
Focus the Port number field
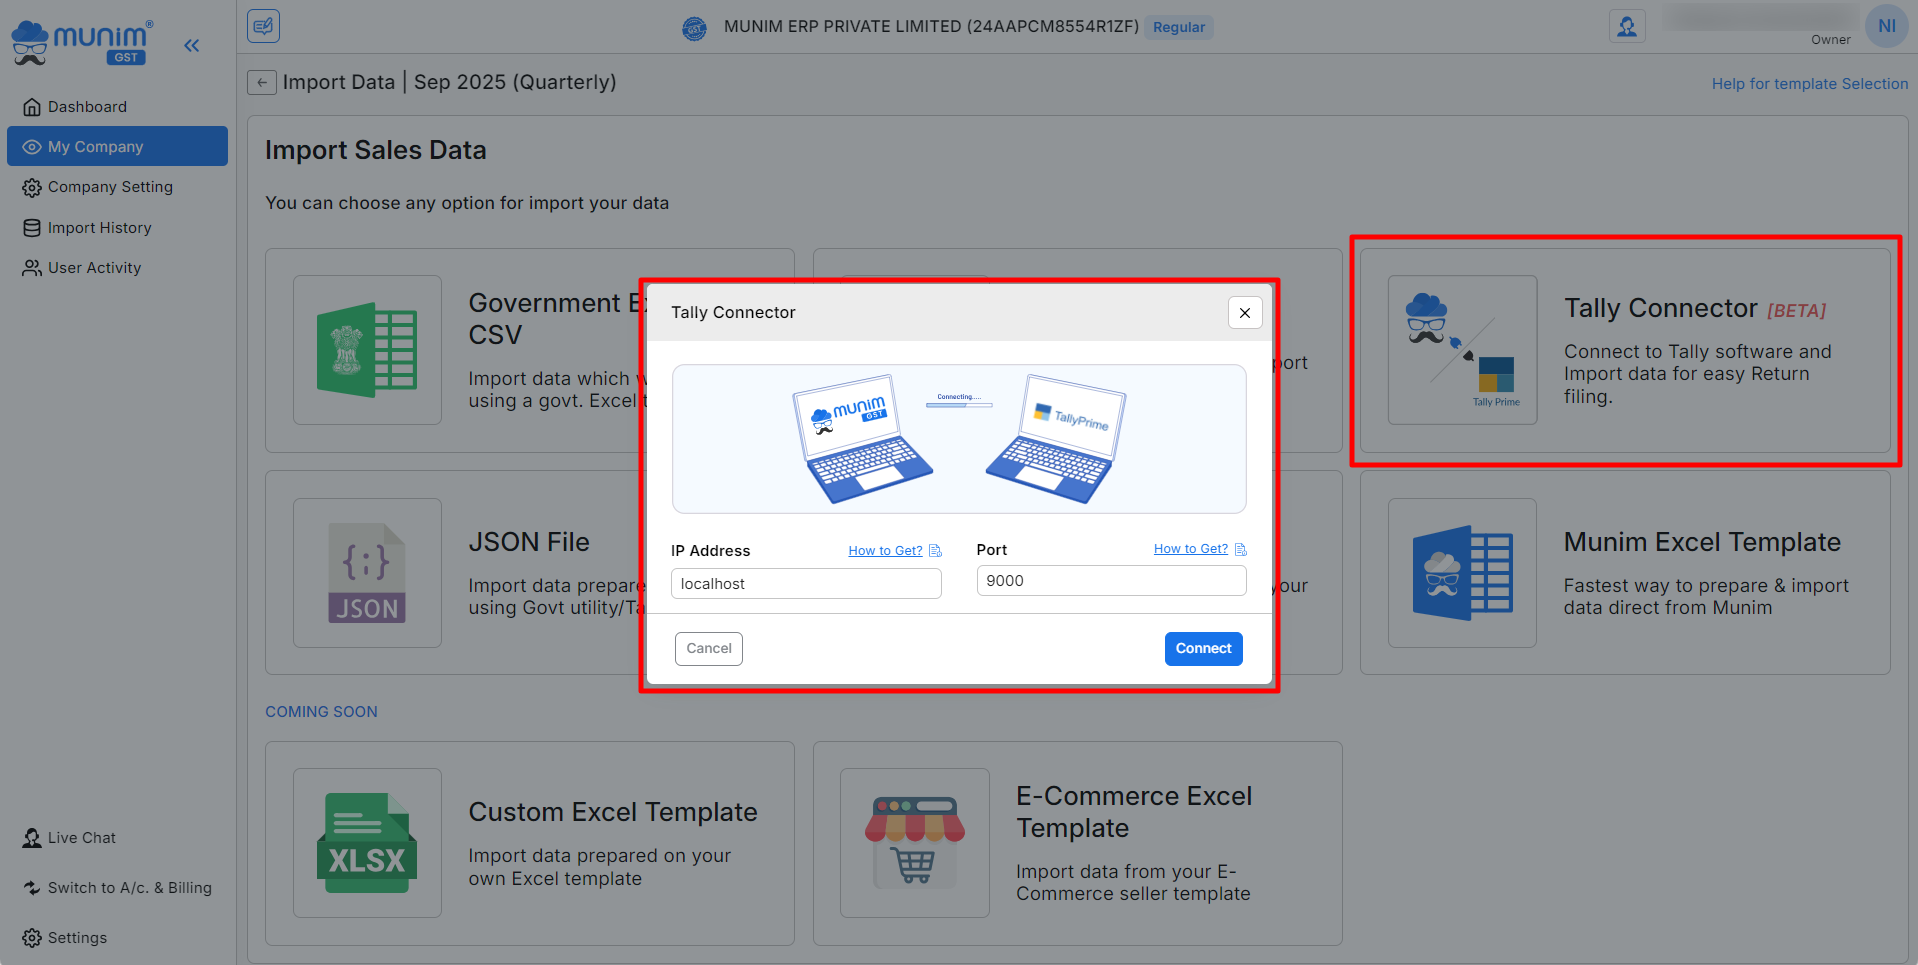pos(1111,581)
